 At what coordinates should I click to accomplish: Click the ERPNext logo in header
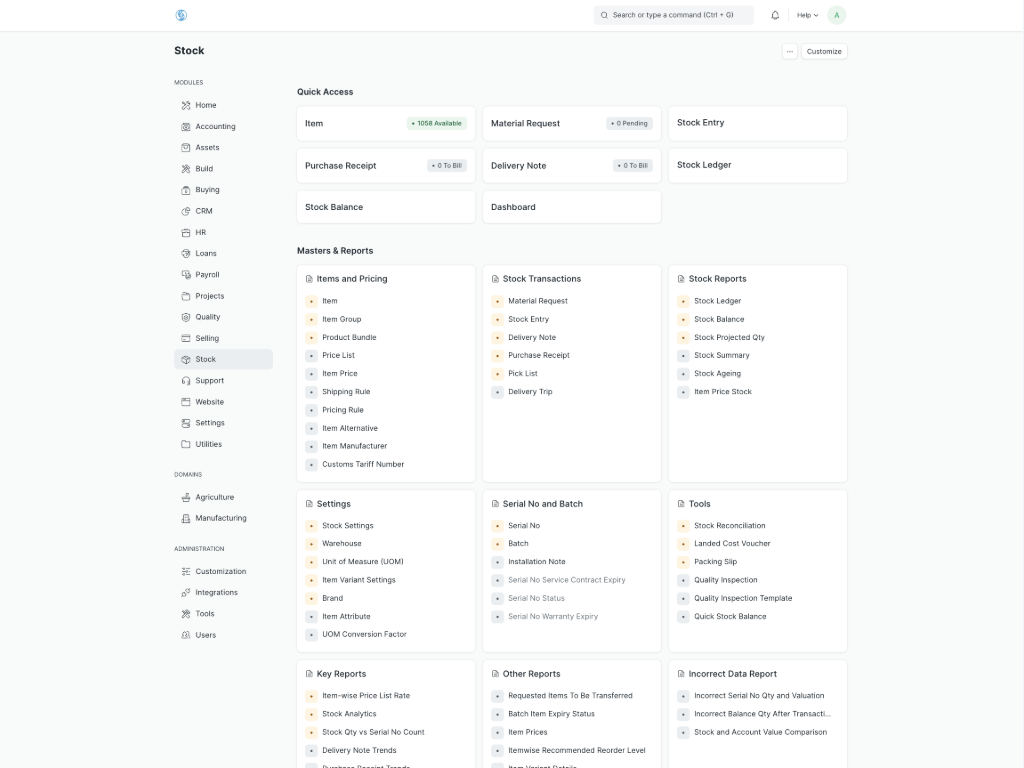(x=181, y=15)
